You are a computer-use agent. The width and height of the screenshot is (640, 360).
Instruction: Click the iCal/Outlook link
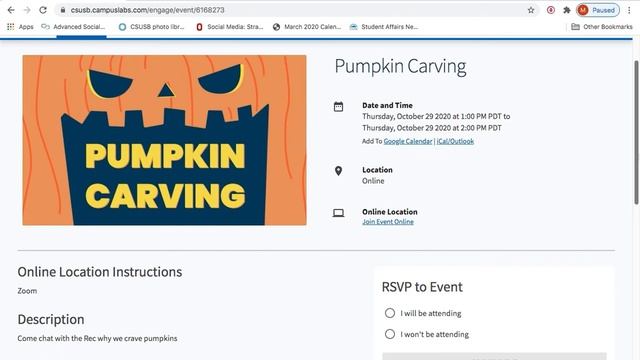455,141
